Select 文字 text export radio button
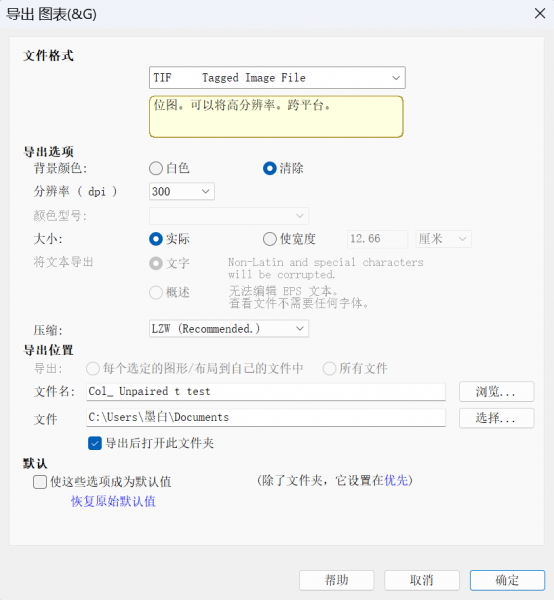 [x=156, y=263]
